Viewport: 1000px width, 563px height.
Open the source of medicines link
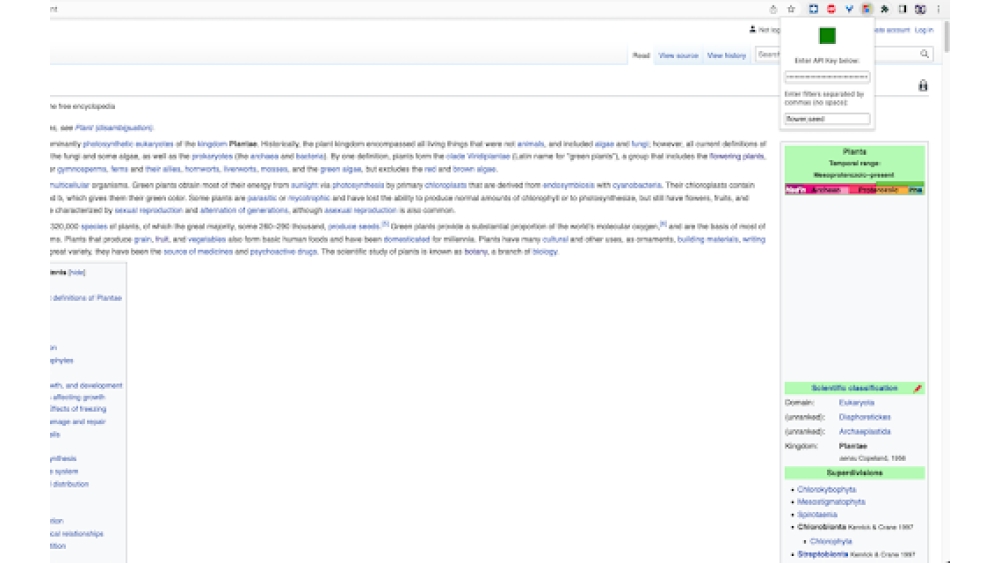(x=198, y=252)
